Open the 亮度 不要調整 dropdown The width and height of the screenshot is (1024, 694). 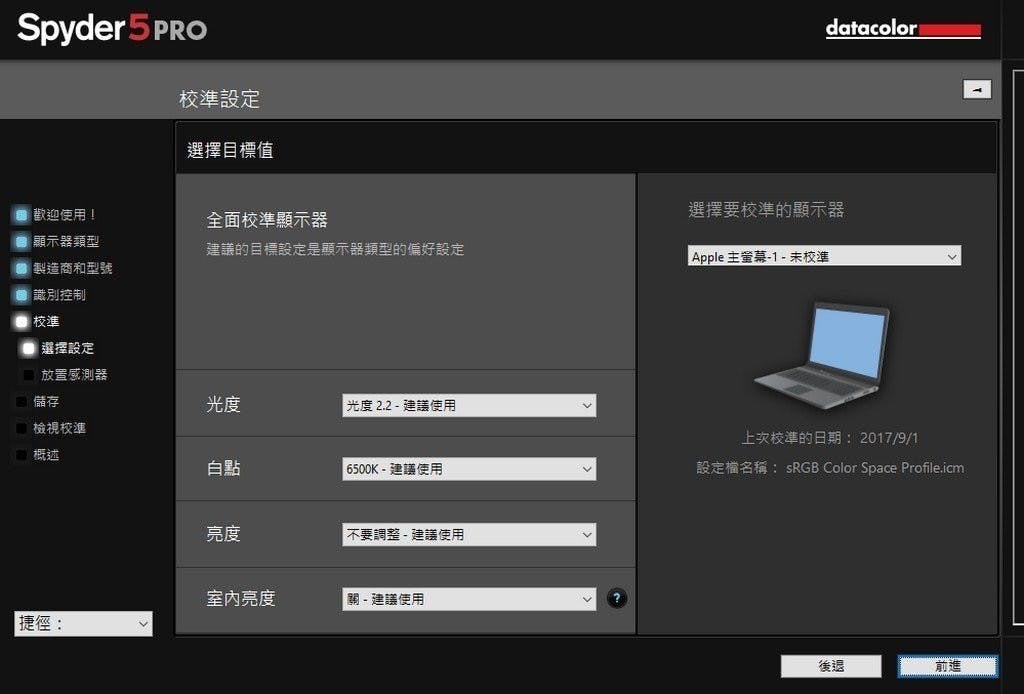(x=469, y=535)
